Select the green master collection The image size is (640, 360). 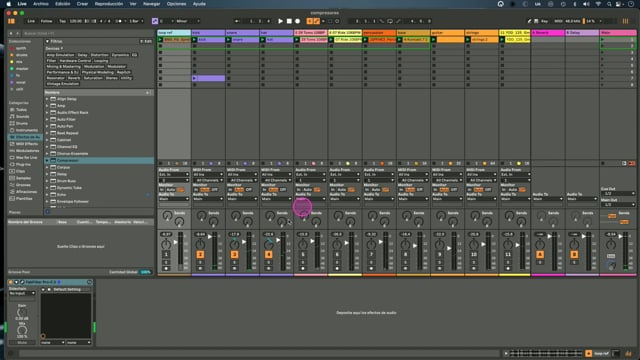(x=19, y=69)
